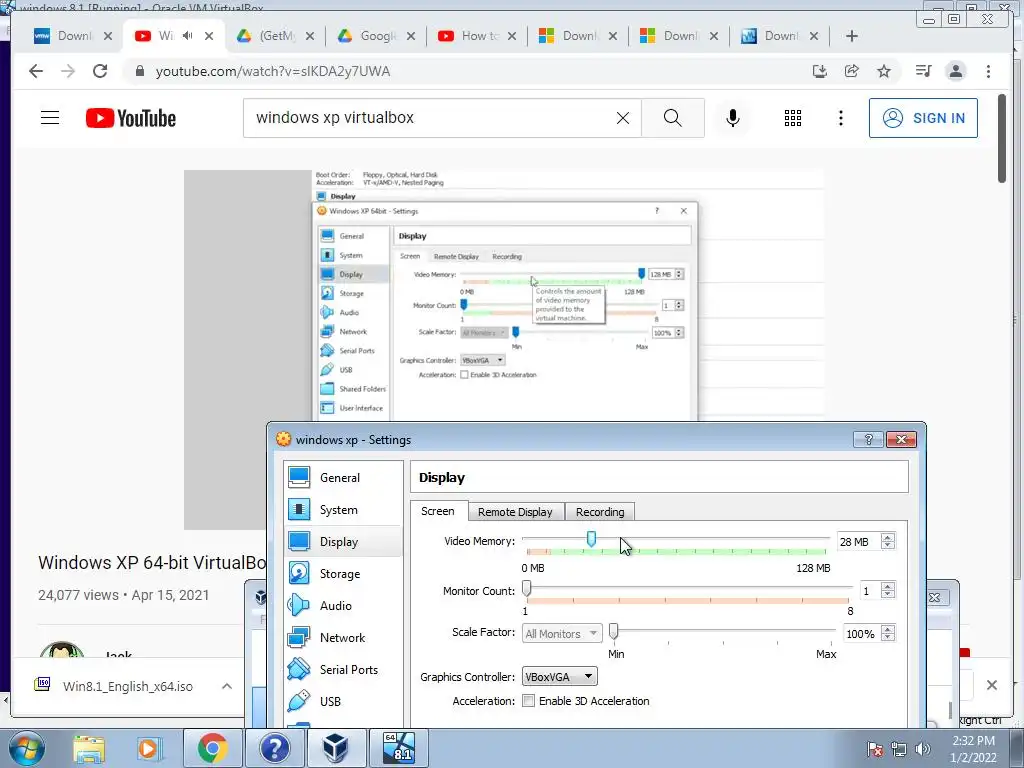
Task: Click volume icon in system tray
Action: pos(922,749)
